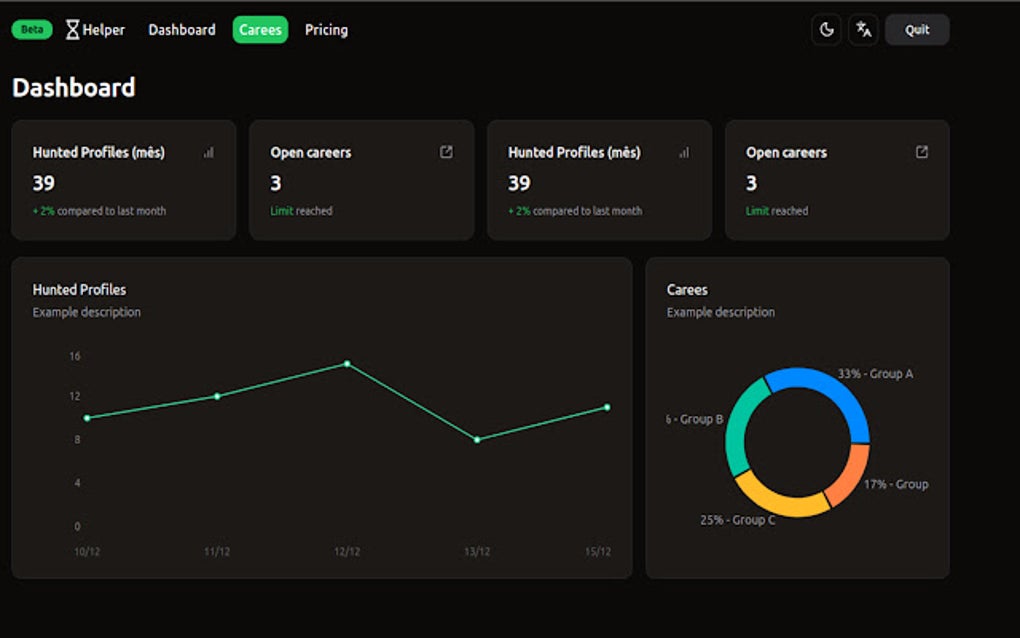Toggle dark mode with the moon icon
The height and width of the screenshot is (638, 1020).
coord(826,30)
